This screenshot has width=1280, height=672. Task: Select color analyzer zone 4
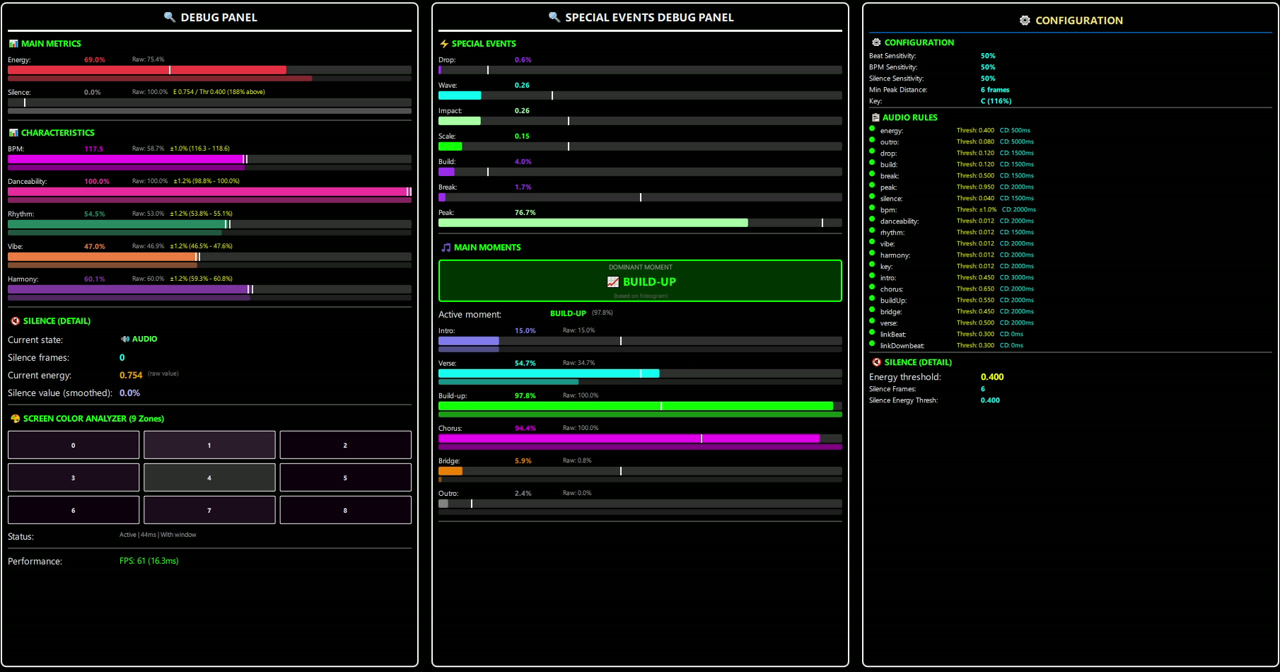click(x=209, y=478)
